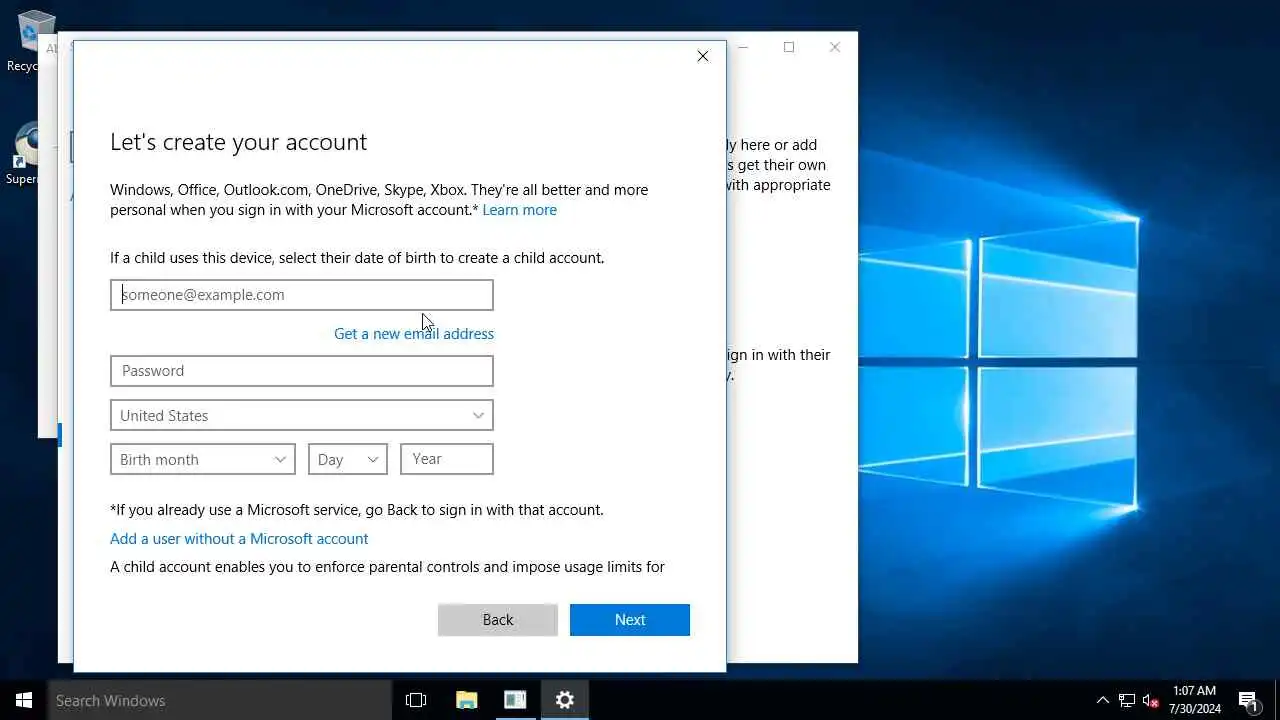The width and height of the screenshot is (1280, 720).
Task: Expand the United States country dropdown
Action: pos(302,415)
